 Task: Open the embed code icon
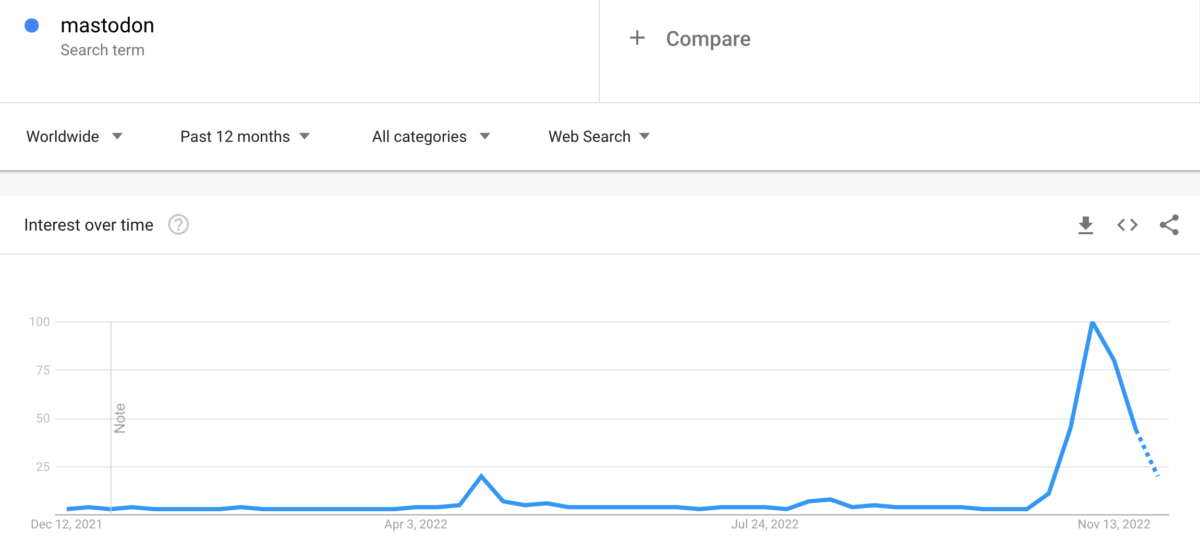[1127, 225]
